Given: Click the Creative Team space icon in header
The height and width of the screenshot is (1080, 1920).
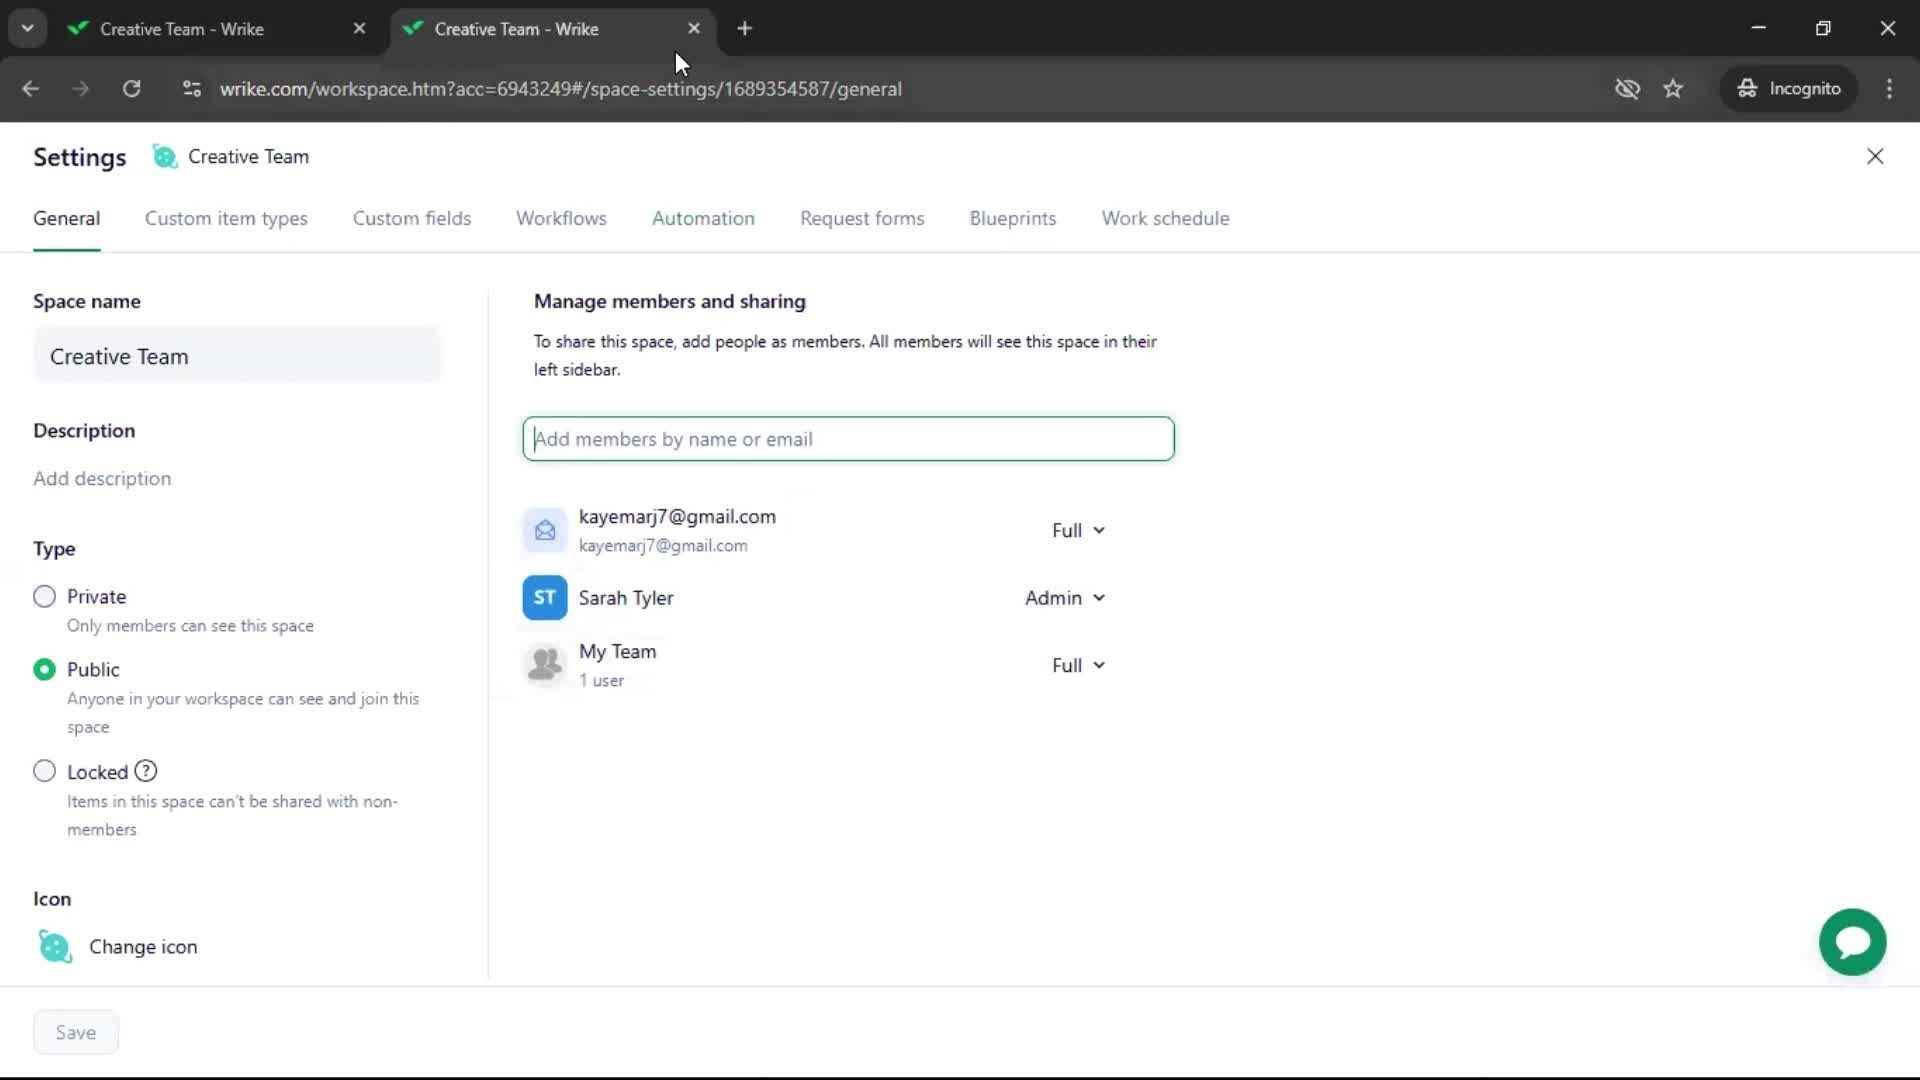Looking at the screenshot, I should click(x=164, y=156).
